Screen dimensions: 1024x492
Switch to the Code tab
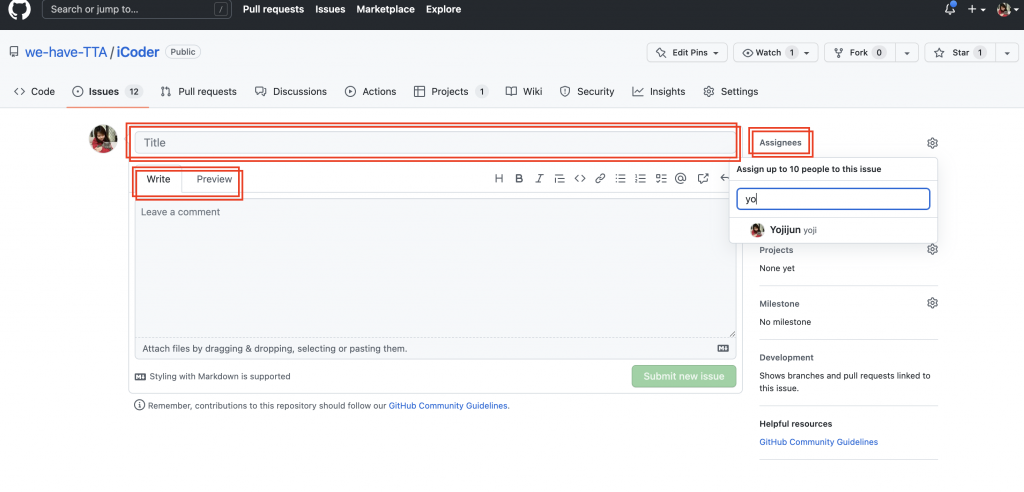(x=35, y=91)
